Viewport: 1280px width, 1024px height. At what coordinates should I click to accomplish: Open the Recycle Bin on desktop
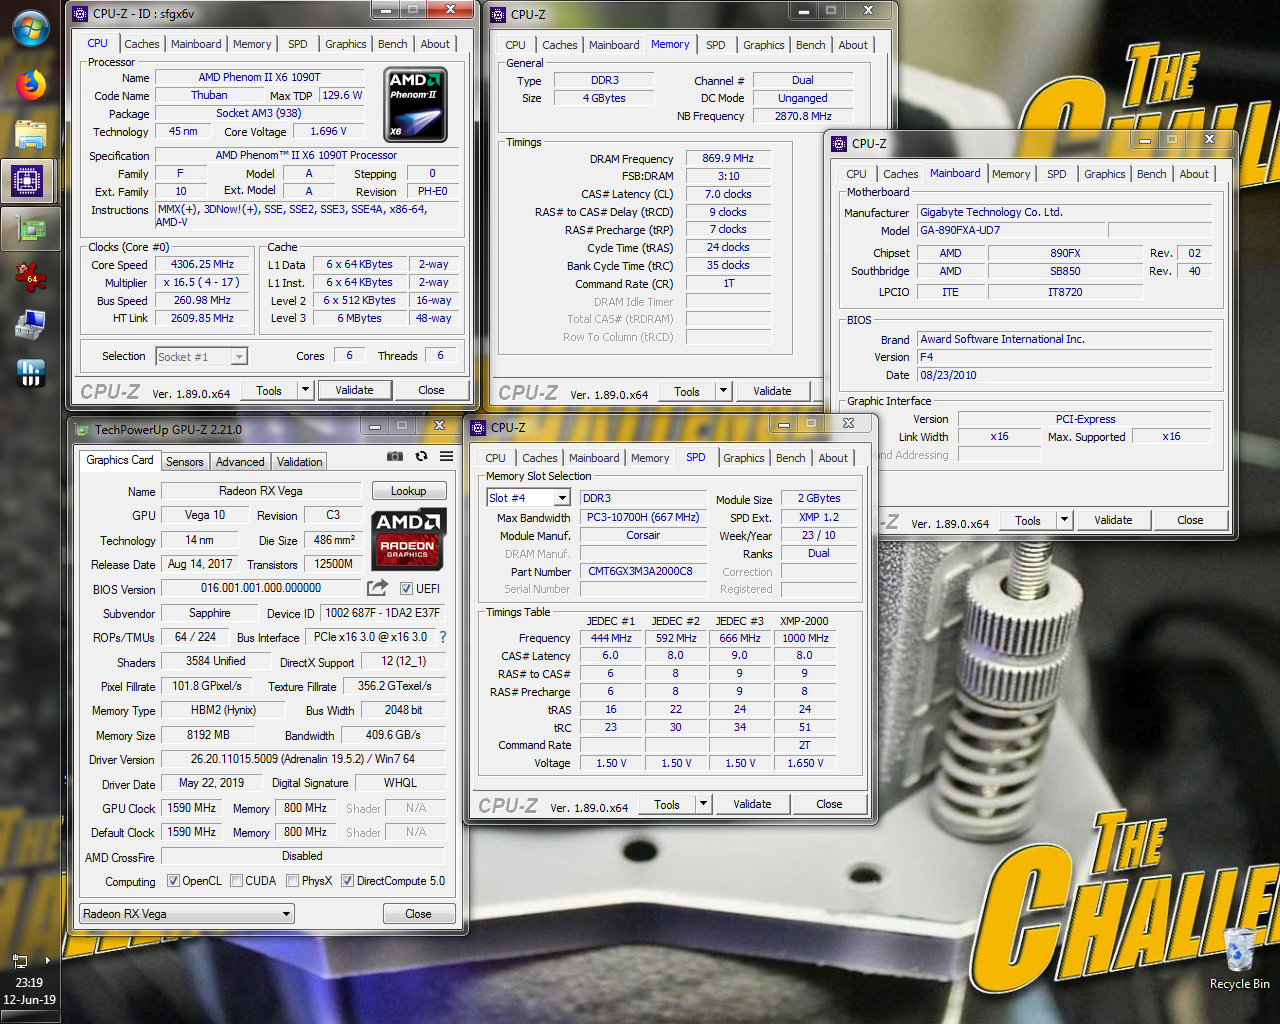pos(1239,957)
